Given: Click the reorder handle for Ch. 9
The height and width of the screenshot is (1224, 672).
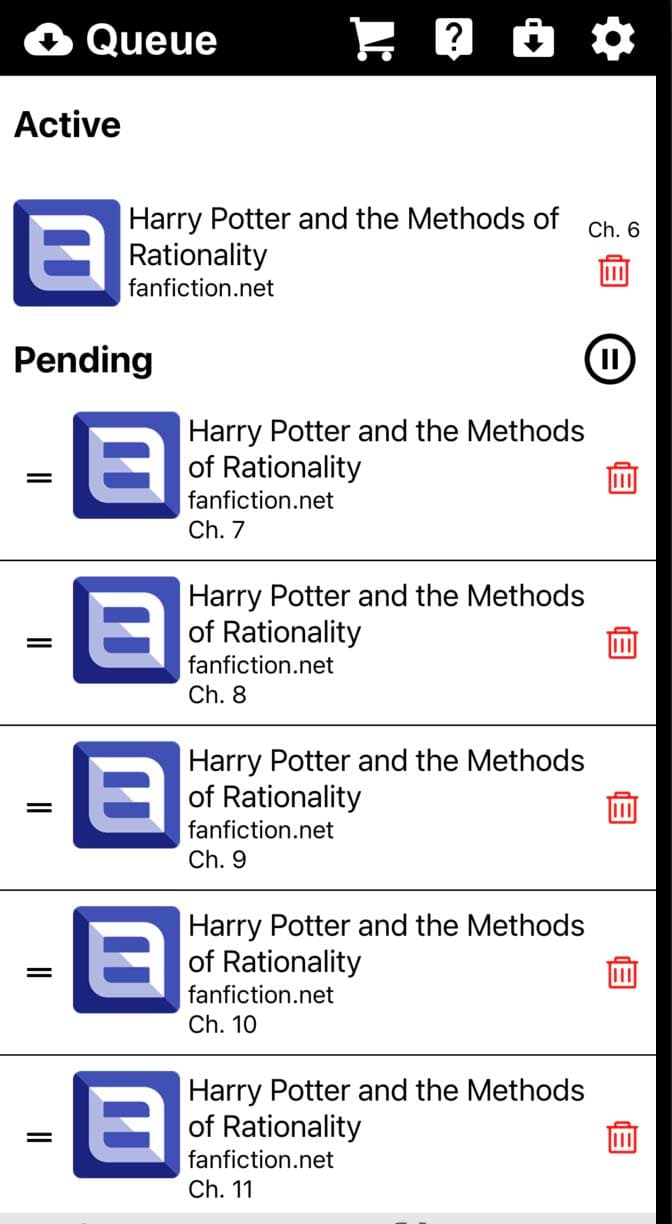Looking at the screenshot, I should [39, 808].
